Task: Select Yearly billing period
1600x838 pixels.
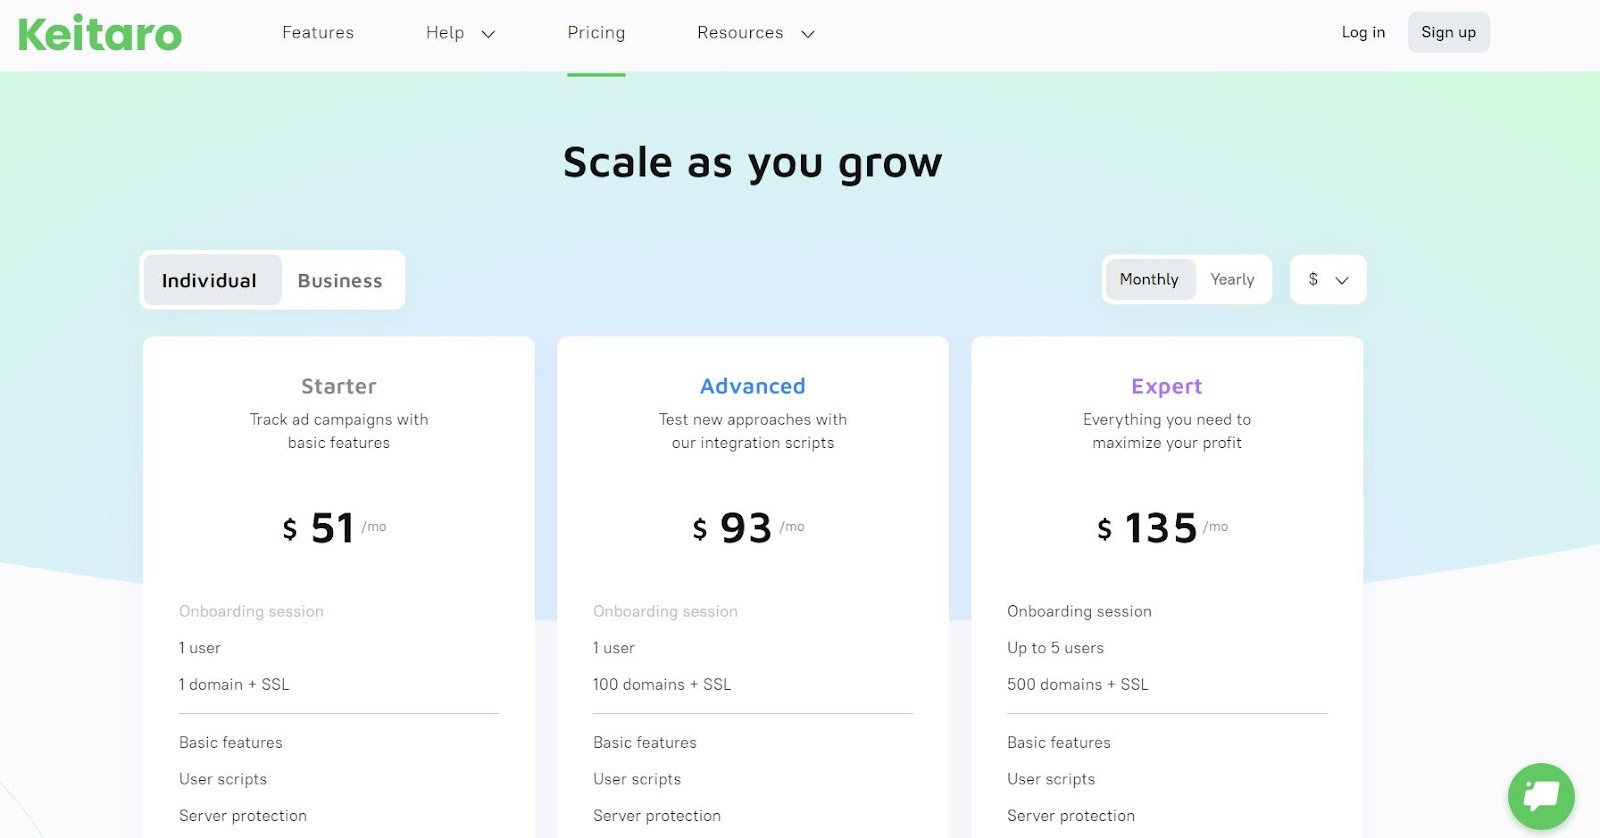Action: pos(1232,279)
